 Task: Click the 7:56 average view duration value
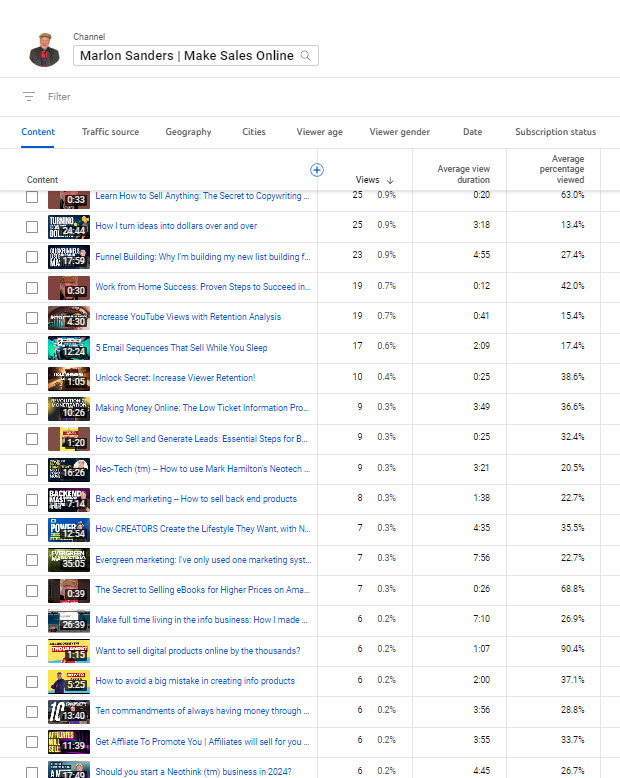pyautogui.click(x=482, y=558)
